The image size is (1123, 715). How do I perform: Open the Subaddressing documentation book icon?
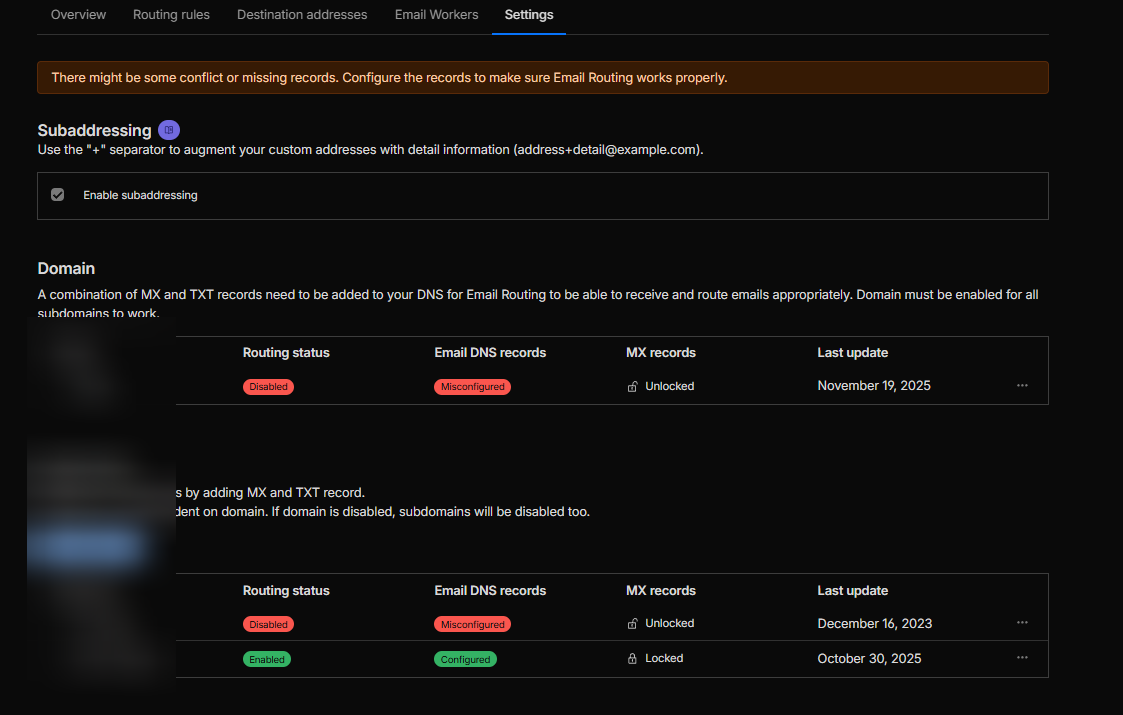coord(169,130)
